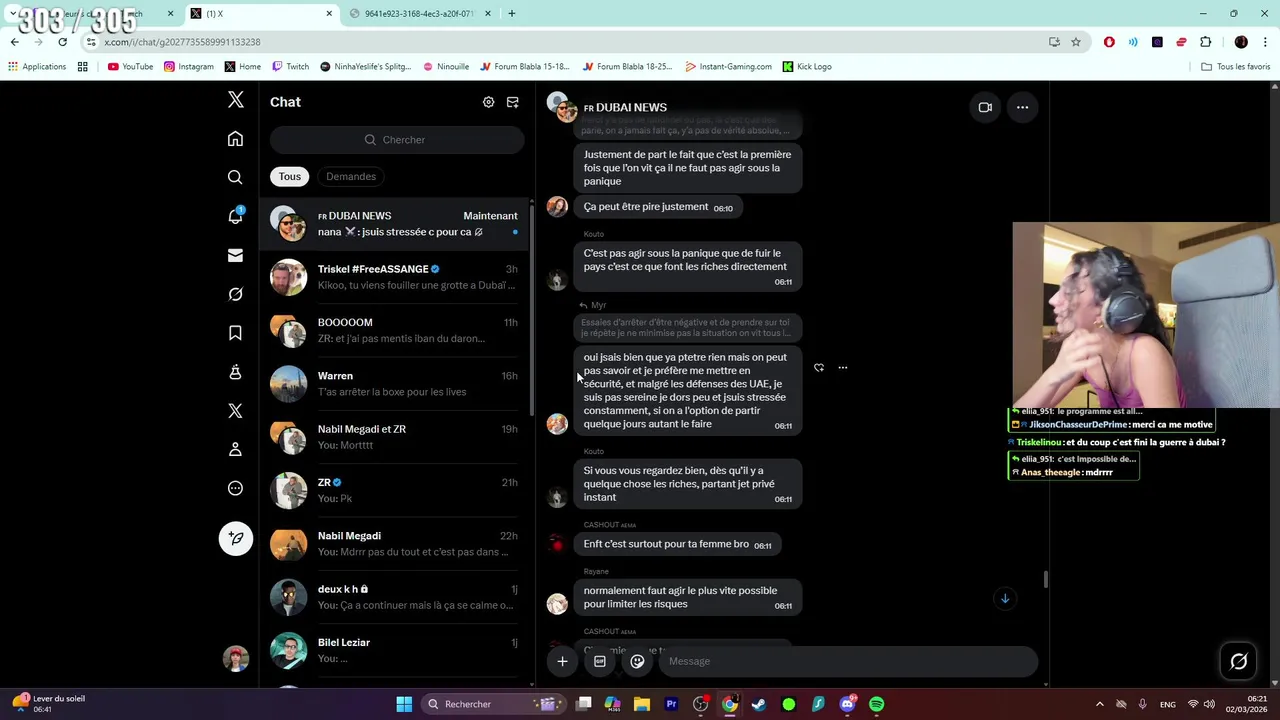Open the Twitch bookmark
Viewport: 1280px width, 720px height.
click(291, 67)
